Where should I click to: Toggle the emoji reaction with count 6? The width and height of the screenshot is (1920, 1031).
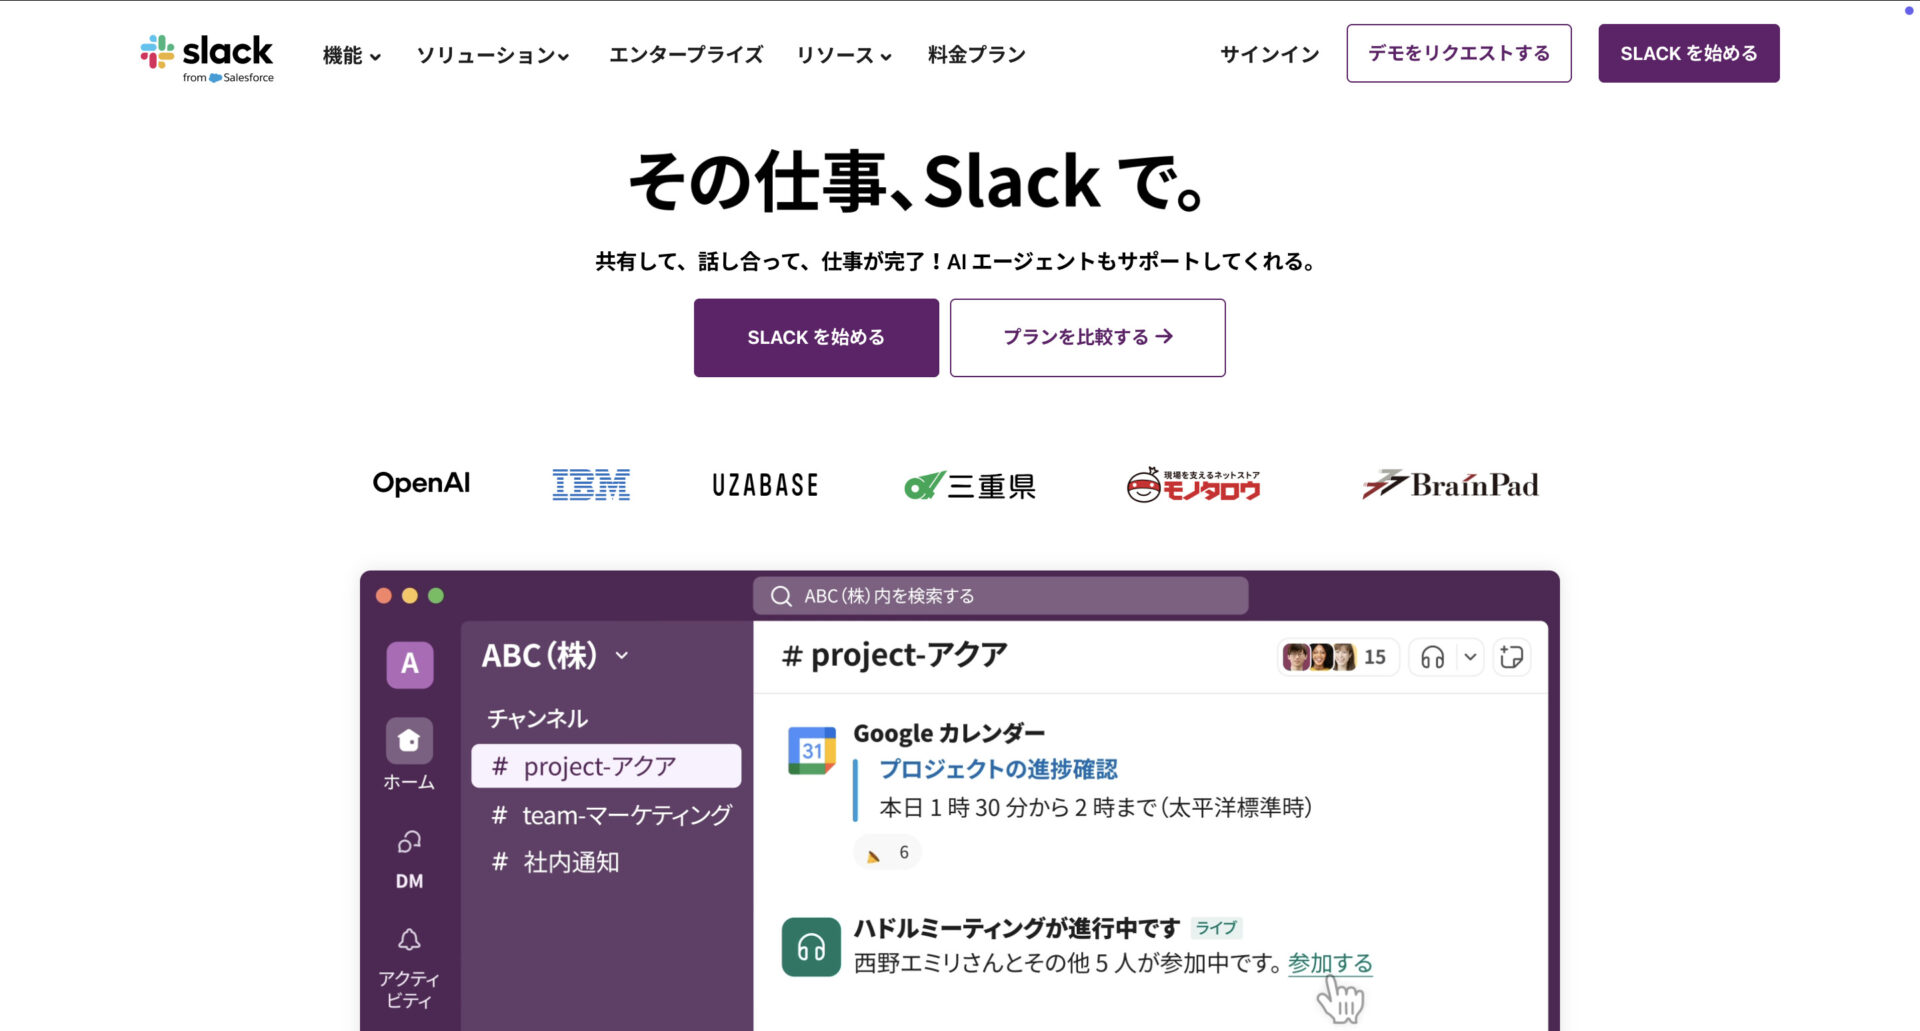click(886, 851)
